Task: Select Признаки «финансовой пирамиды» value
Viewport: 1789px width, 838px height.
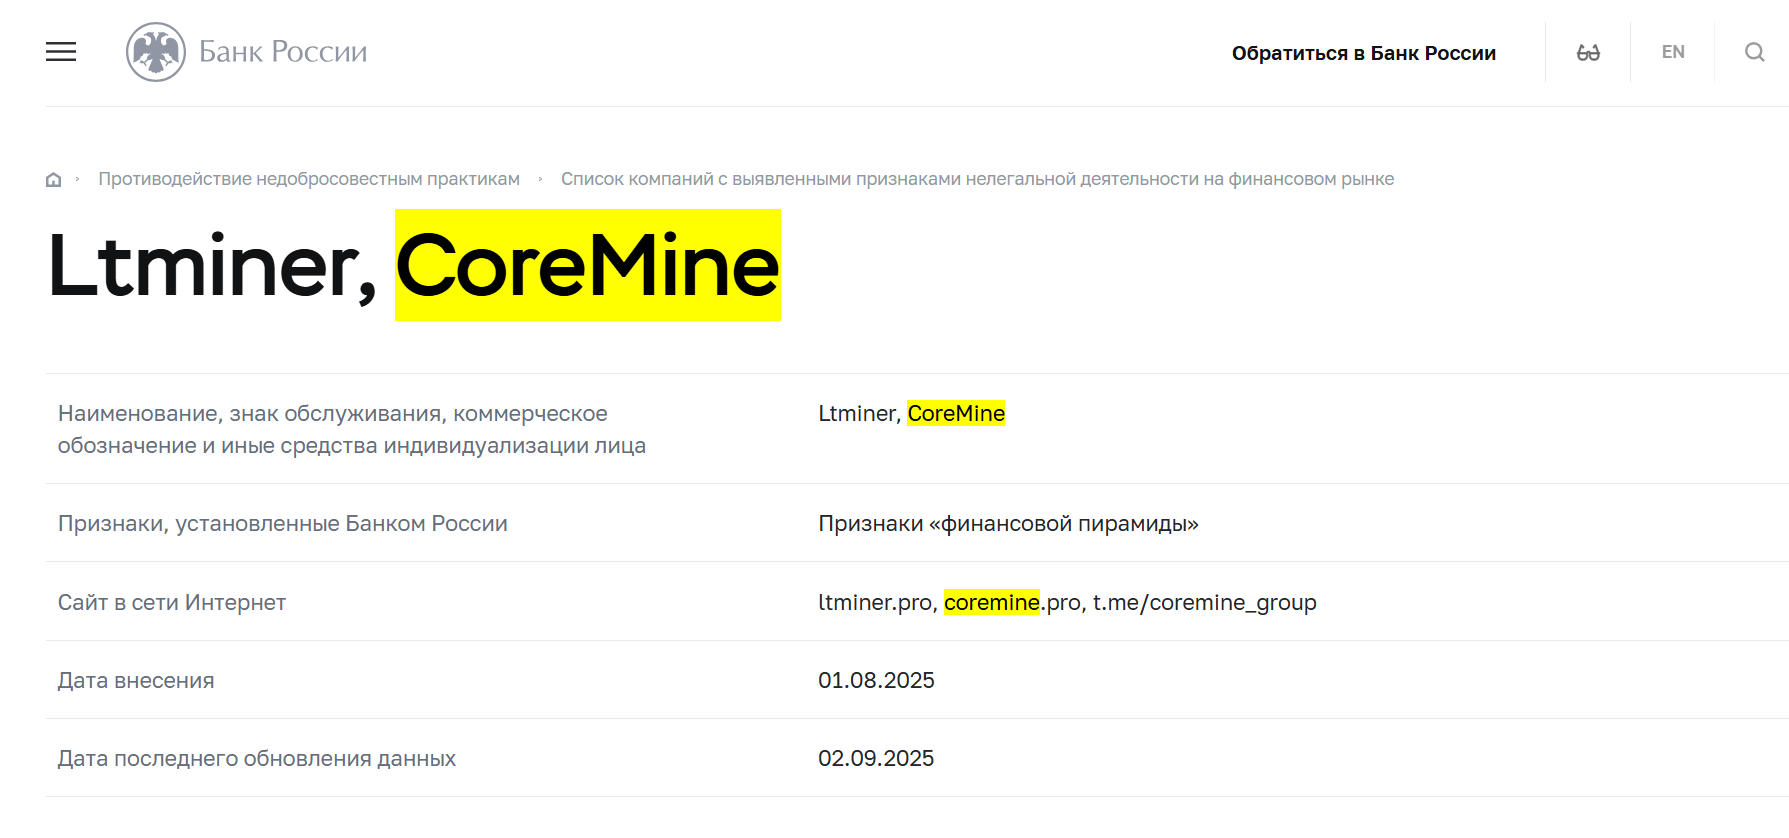Action: point(1008,523)
